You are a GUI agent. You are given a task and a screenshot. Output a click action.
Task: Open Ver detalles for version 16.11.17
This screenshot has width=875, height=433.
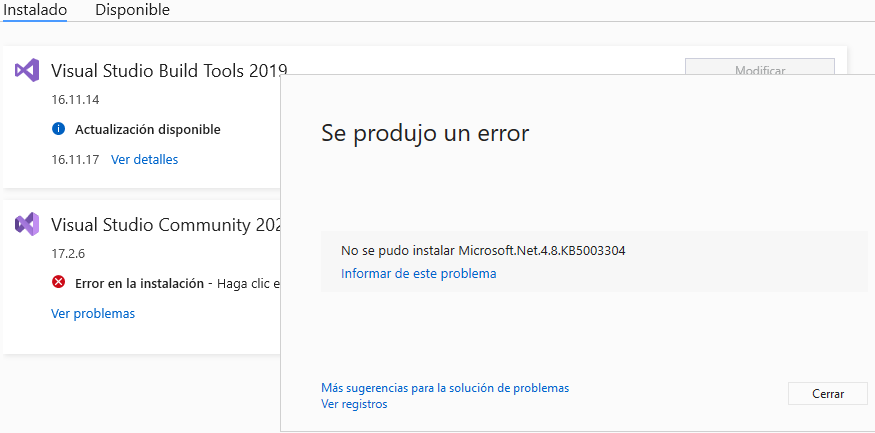click(x=145, y=160)
